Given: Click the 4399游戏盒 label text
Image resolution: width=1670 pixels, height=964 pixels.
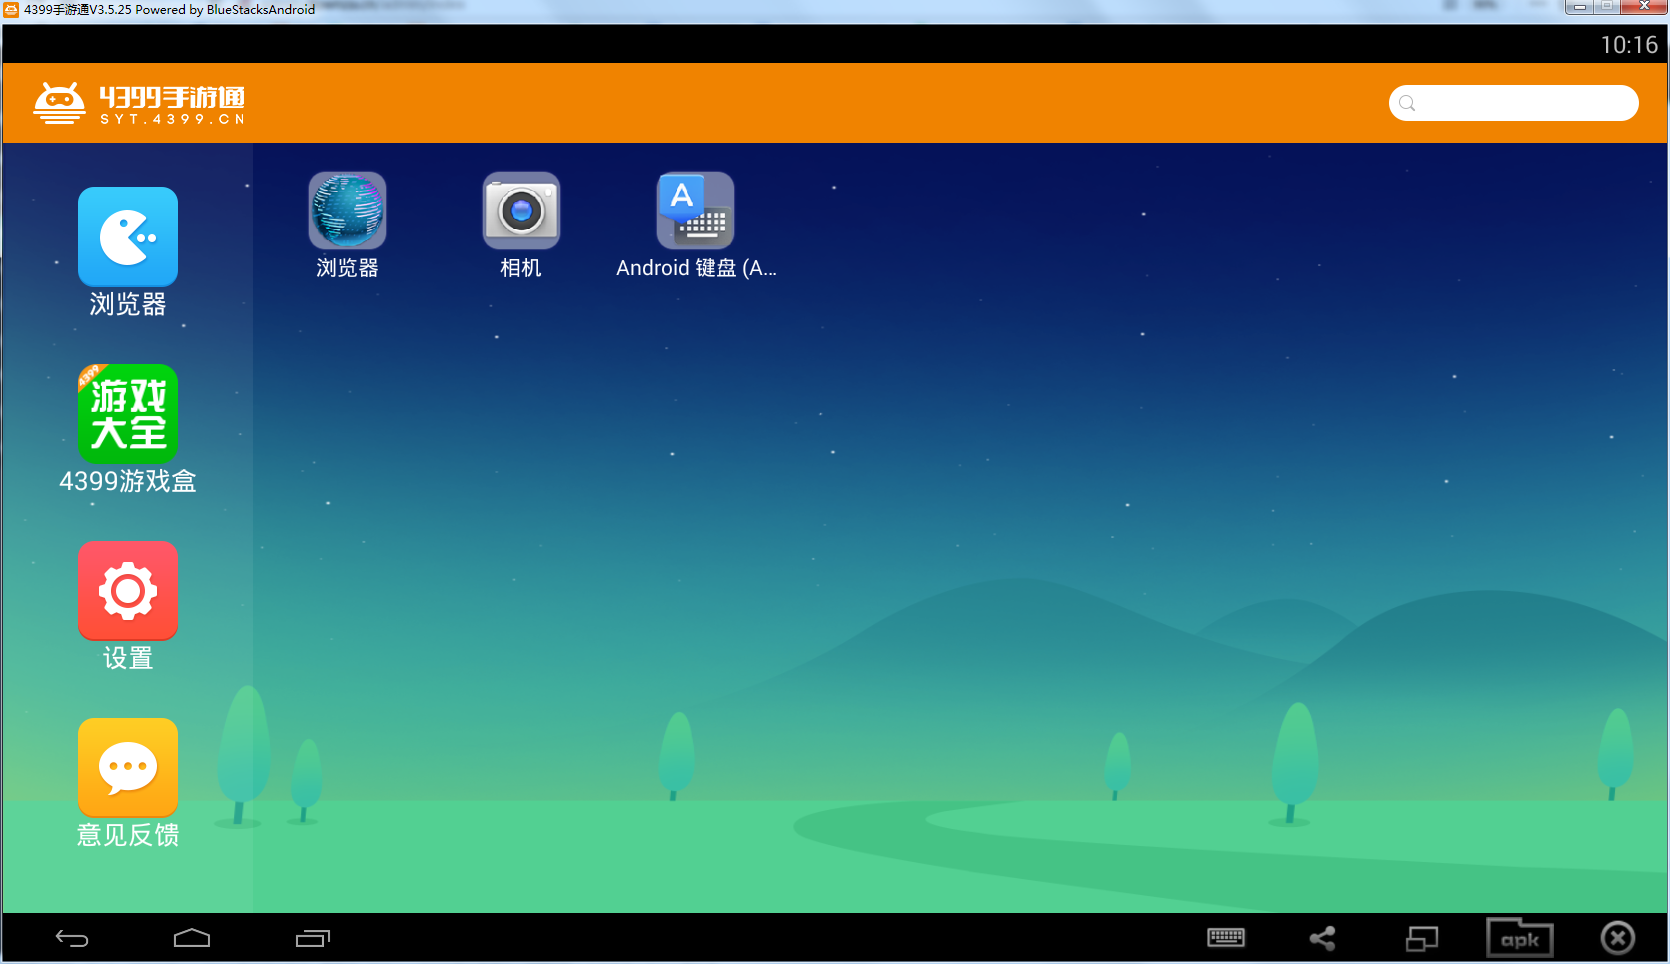Looking at the screenshot, I should (128, 481).
